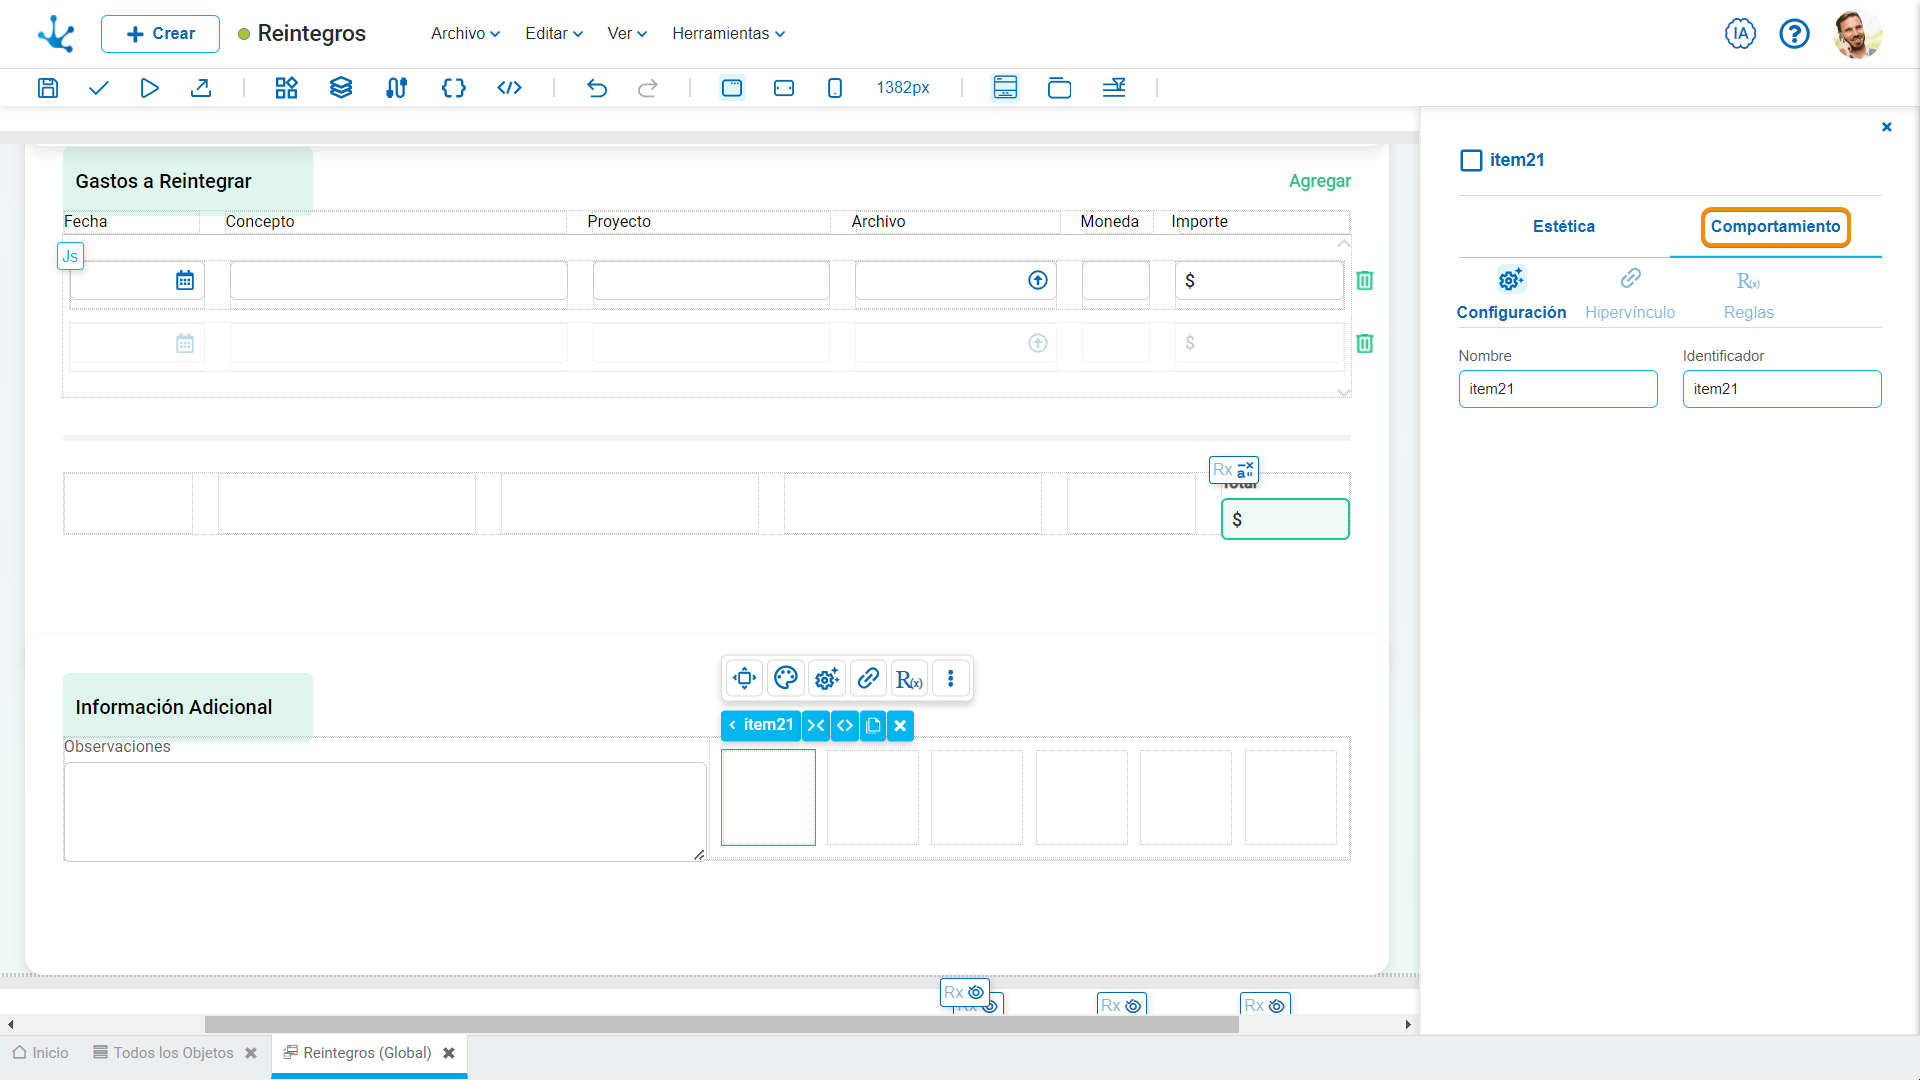
Task: Toggle the form layout view icon
Action: click(1005, 88)
